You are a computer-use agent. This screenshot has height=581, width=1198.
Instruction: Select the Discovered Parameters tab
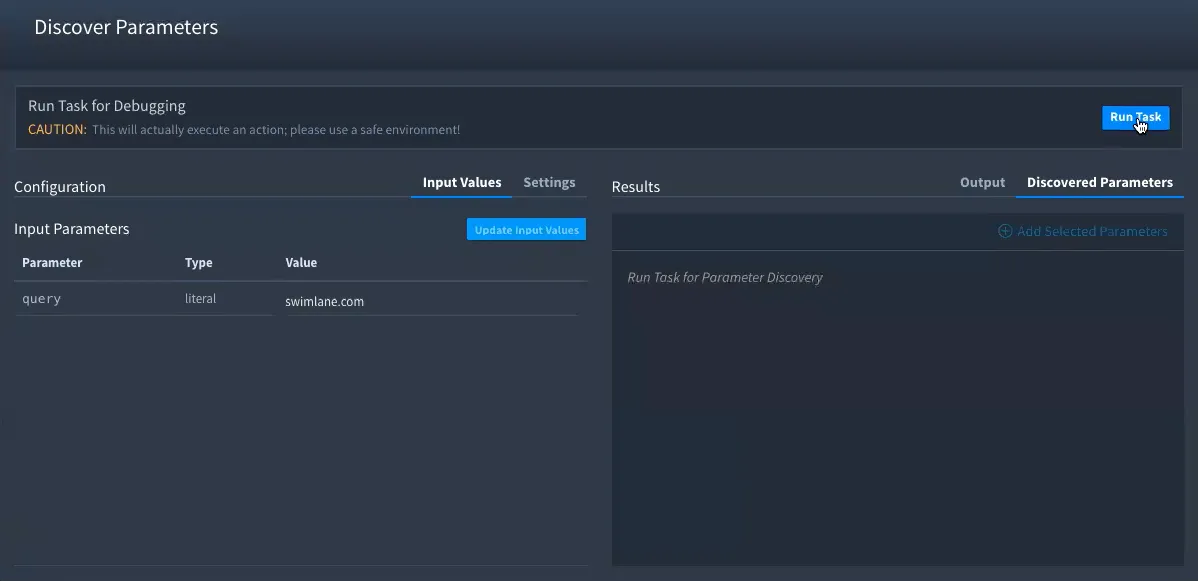point(1099,183)
